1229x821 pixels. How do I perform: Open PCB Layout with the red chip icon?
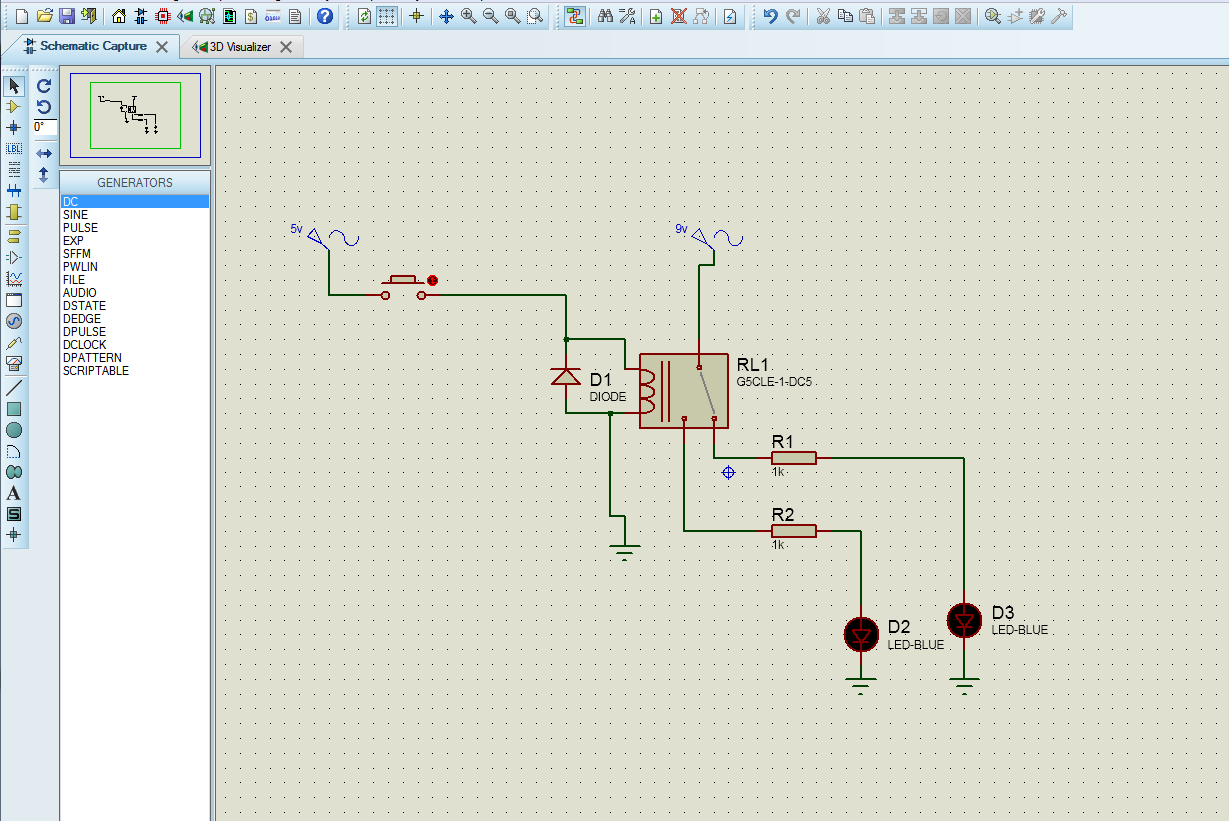click(163, 16)
